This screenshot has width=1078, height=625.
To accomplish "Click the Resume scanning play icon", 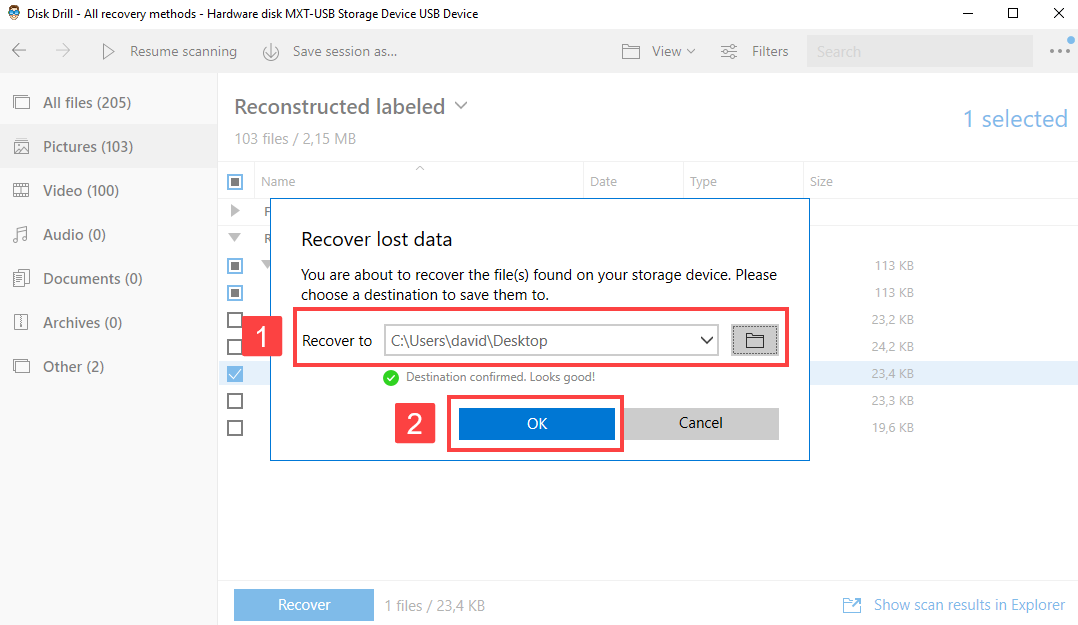I will [x=109, y=51].
